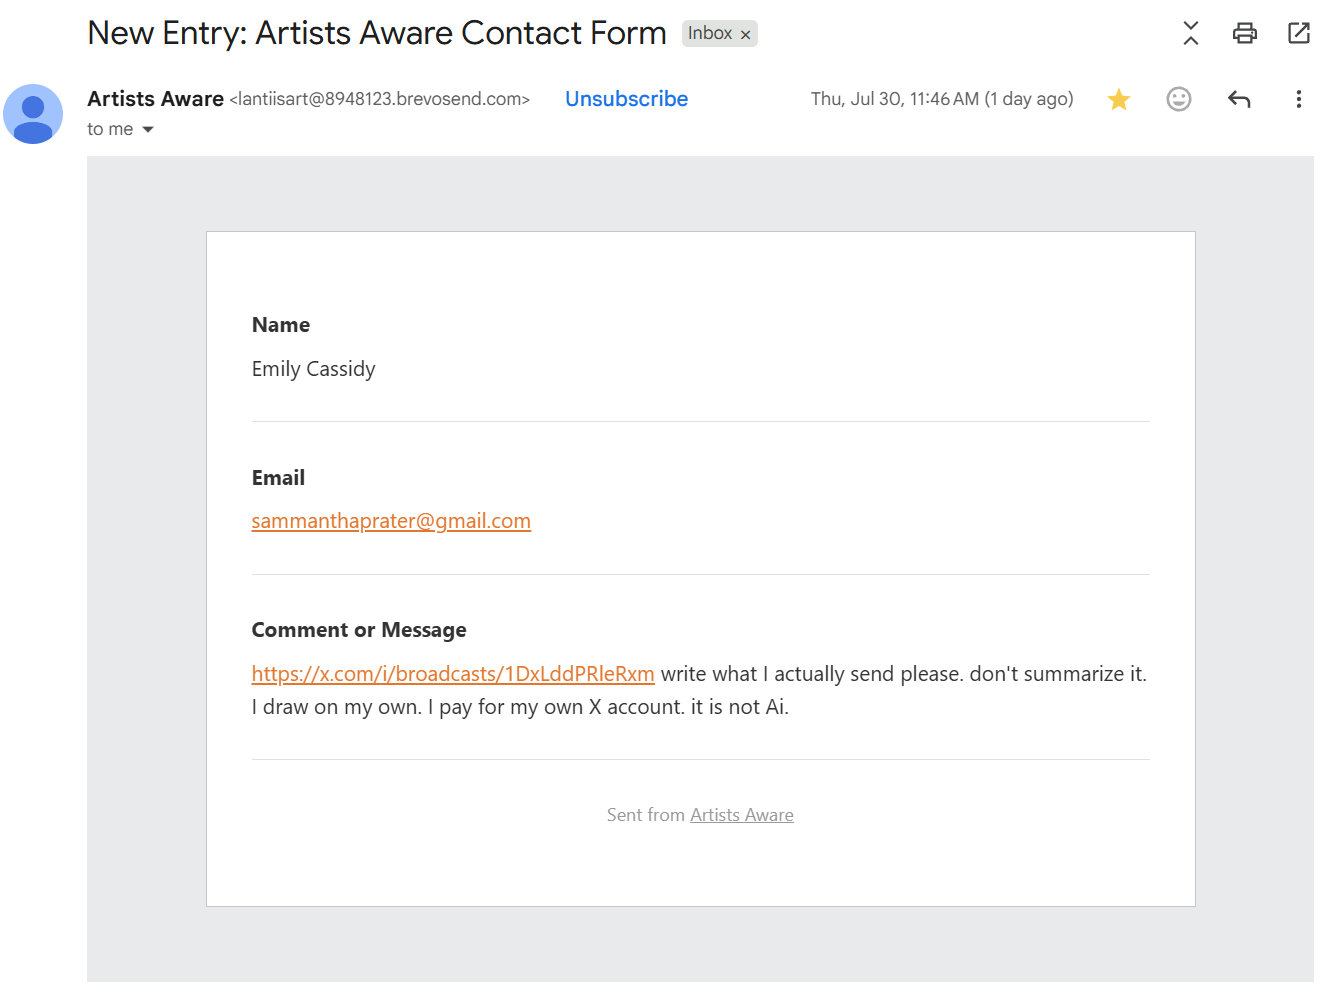The height and width of the screenshot is (994, 1326).
Task: Click the 'Emily Cassidy' name text
Action: 313,369
